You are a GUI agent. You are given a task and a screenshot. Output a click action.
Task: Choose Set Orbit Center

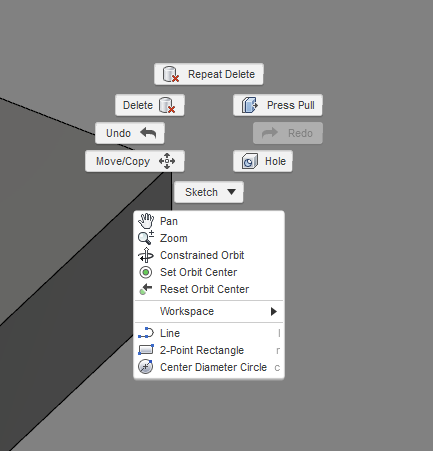(x=209, y=272)
